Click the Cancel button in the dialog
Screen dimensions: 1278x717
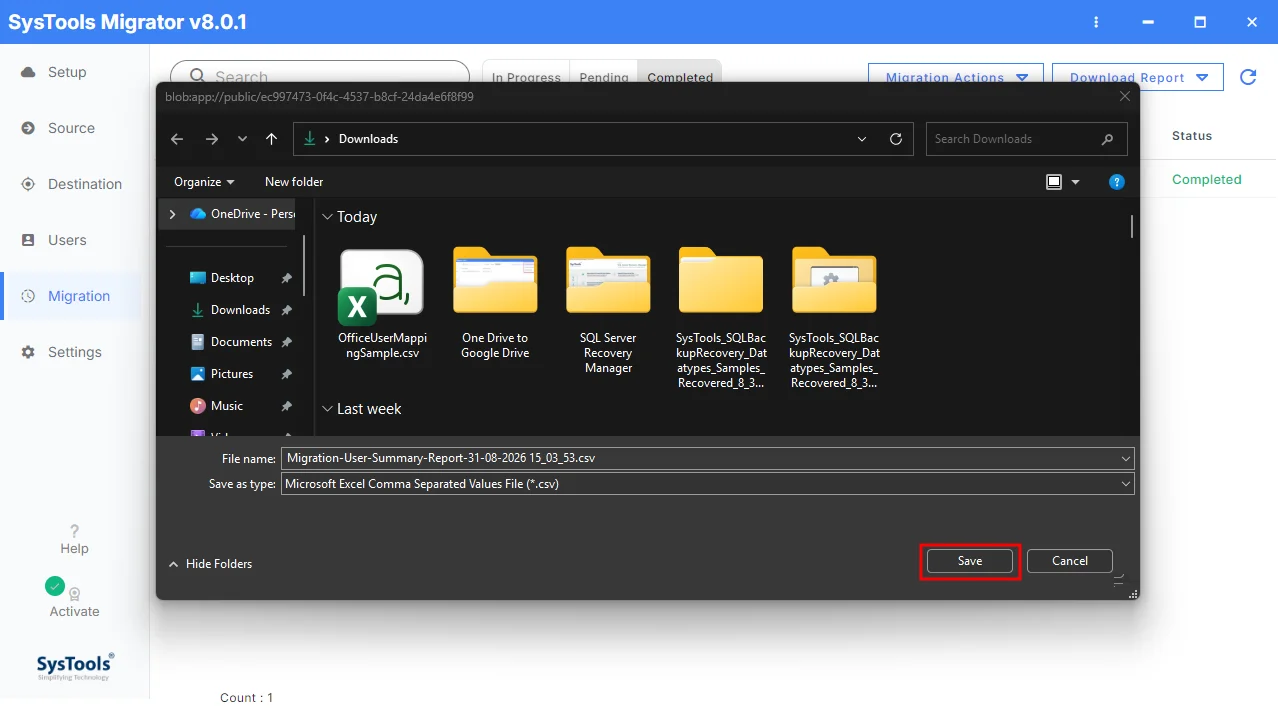[x=1069, y=561]
